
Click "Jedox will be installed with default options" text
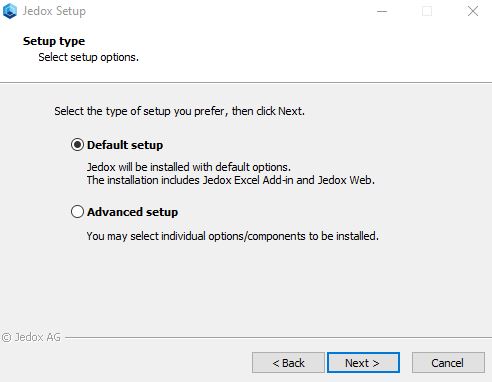coord(189,167)
